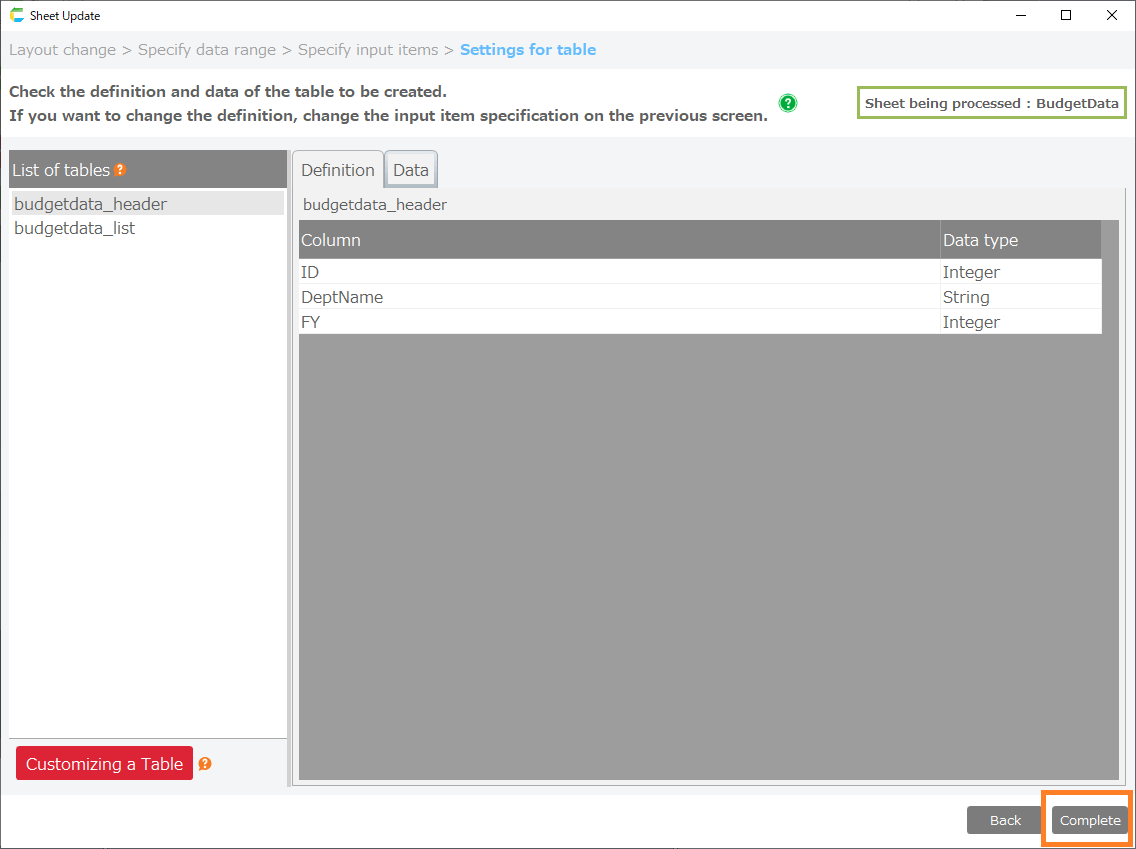1136x849 pixels.
Task: Click the Layout change breadcrumb step
Action: [61, 50]
